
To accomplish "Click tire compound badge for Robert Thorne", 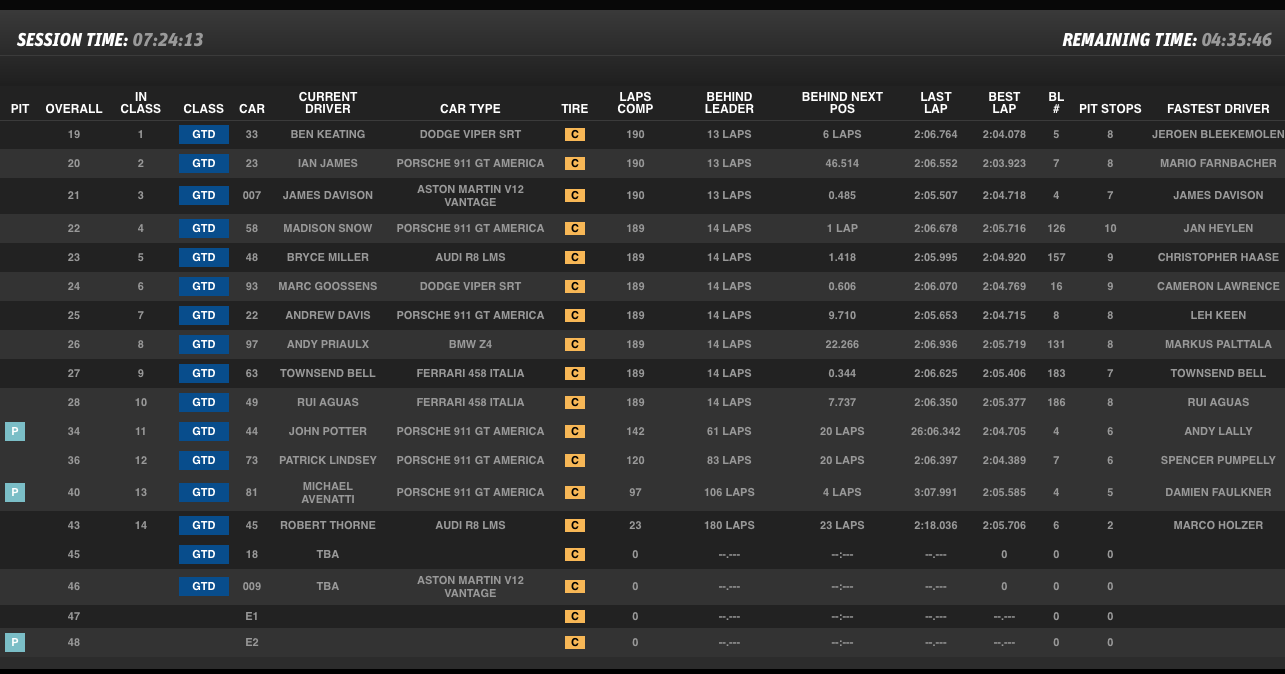I will [574, 525].
